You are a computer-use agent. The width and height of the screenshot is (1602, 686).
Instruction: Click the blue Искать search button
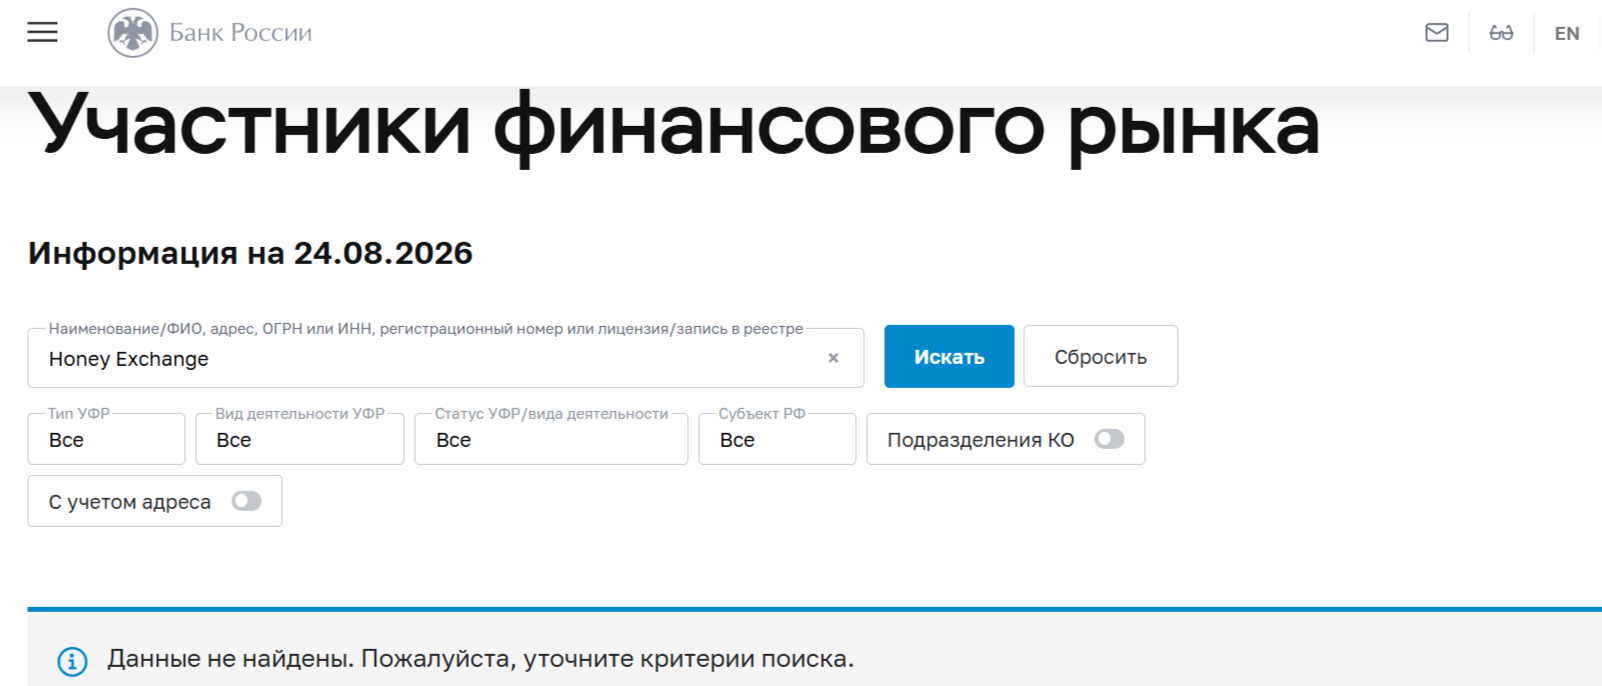[949, 356]
